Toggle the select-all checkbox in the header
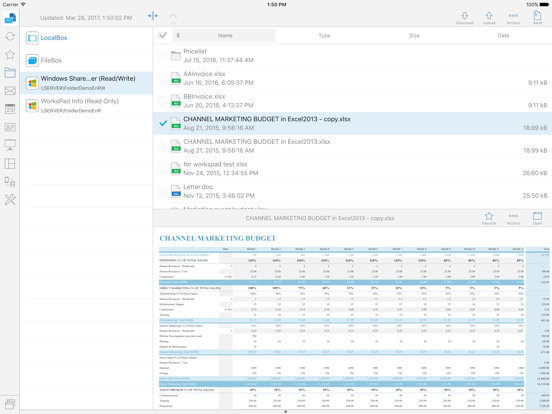This screenshot has height=414, width=552. 163,36
